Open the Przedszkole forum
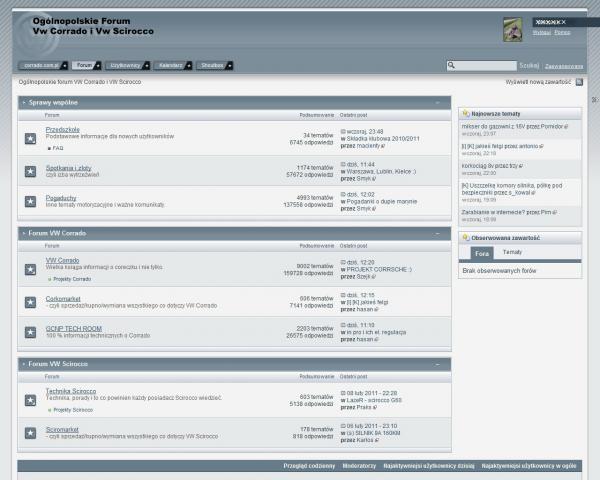600x480 pixels. (x=62, y=129)
